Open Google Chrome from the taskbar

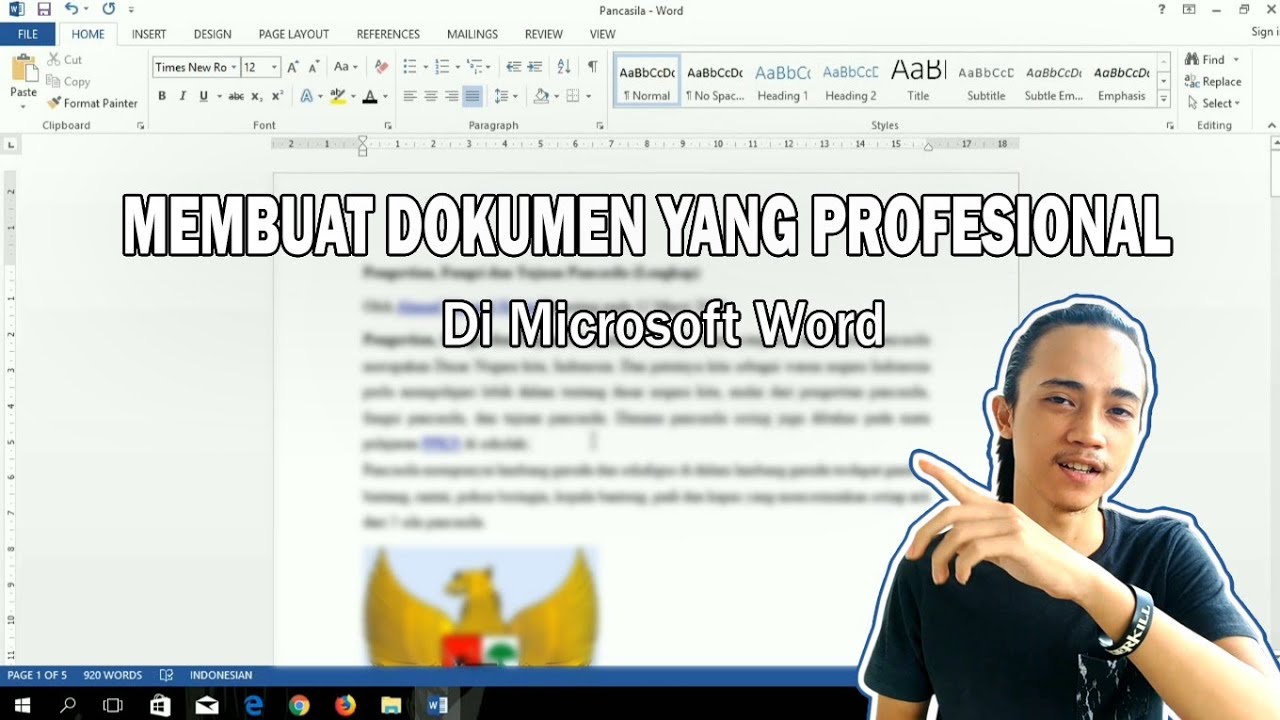coord(299,705)
